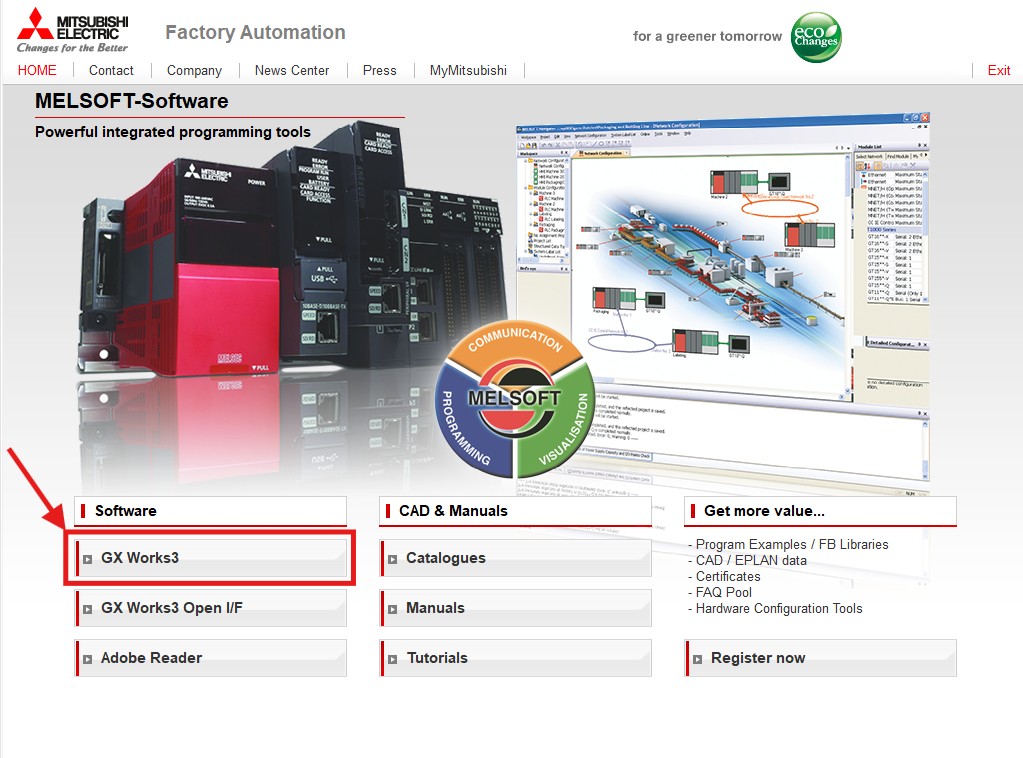The image size is (1023, 758).
Task: Go to the Company page
Action: pos(194,70)
